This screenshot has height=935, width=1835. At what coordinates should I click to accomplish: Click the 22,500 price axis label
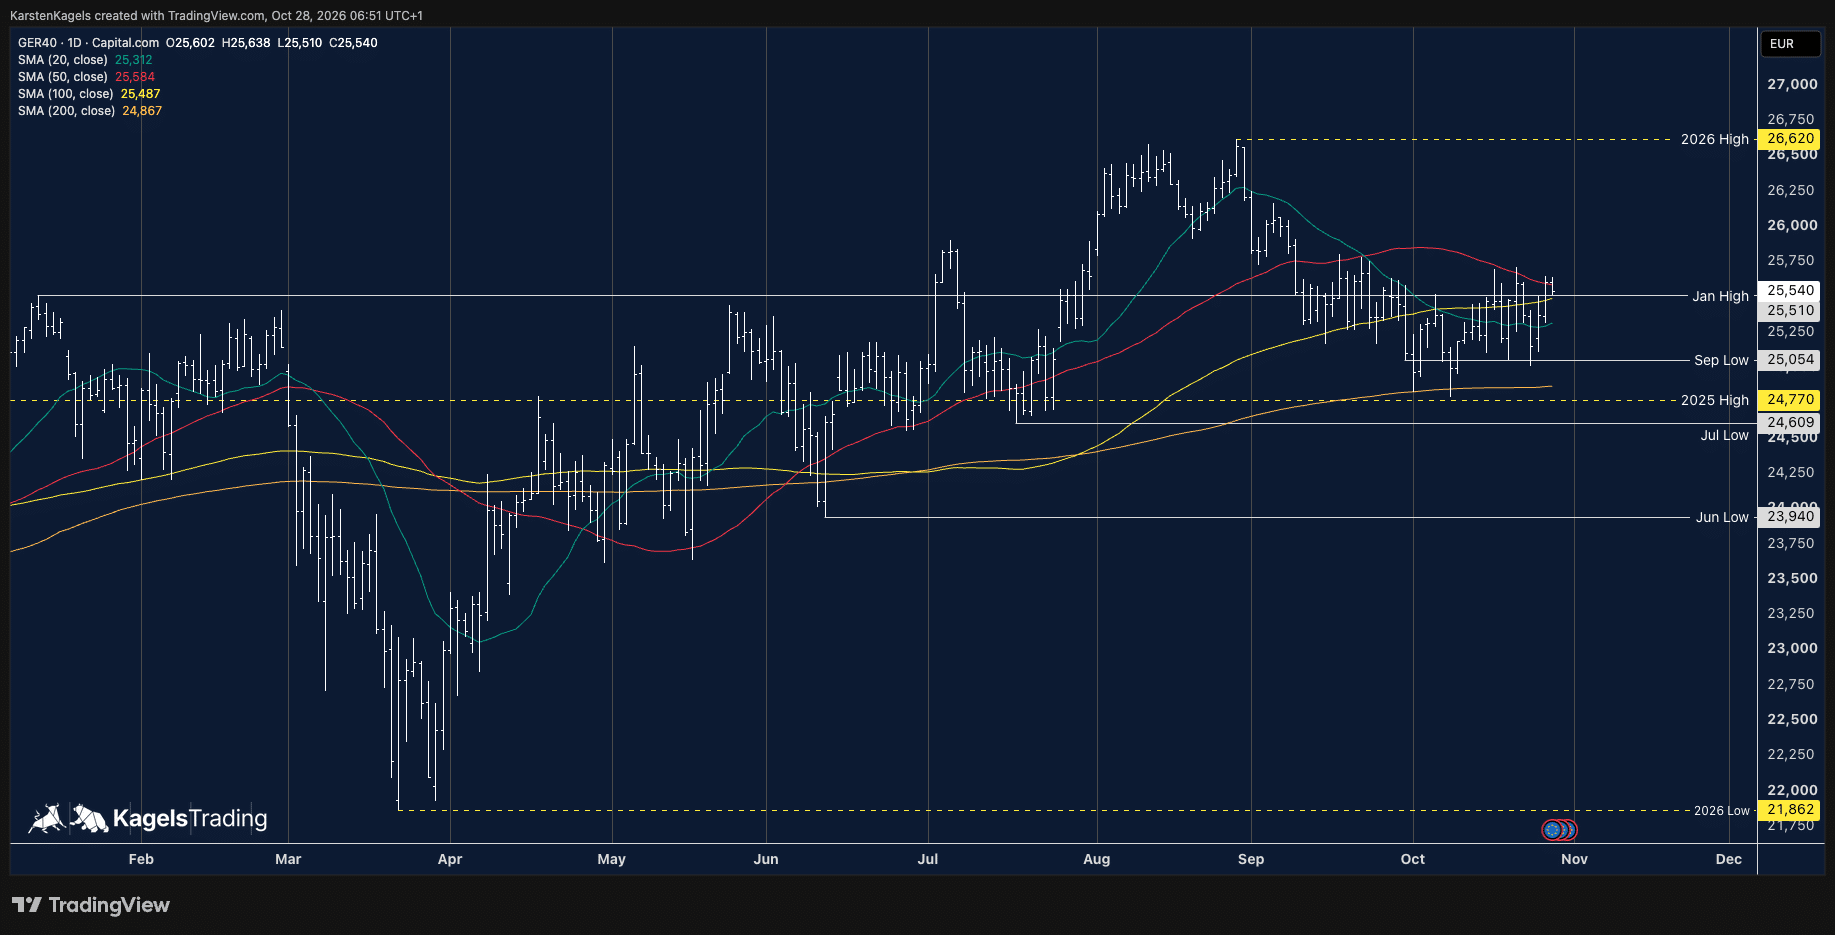(1792, 719)
